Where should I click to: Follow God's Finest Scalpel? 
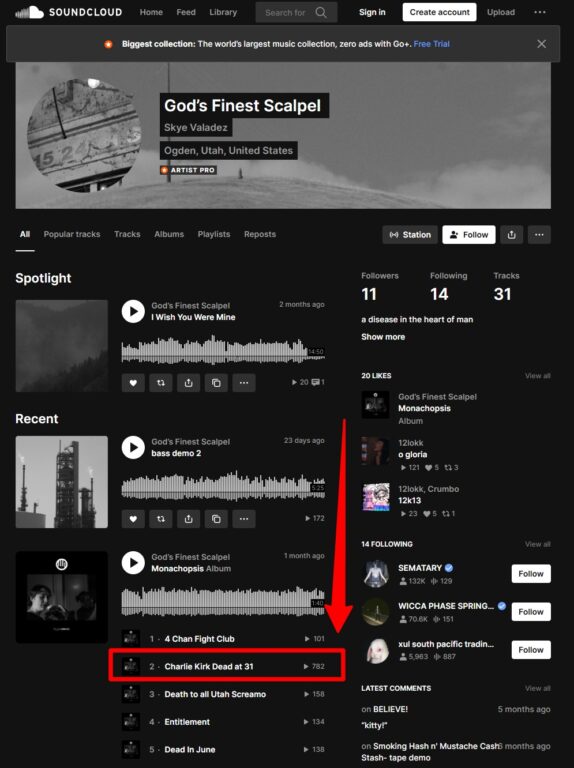469,235
